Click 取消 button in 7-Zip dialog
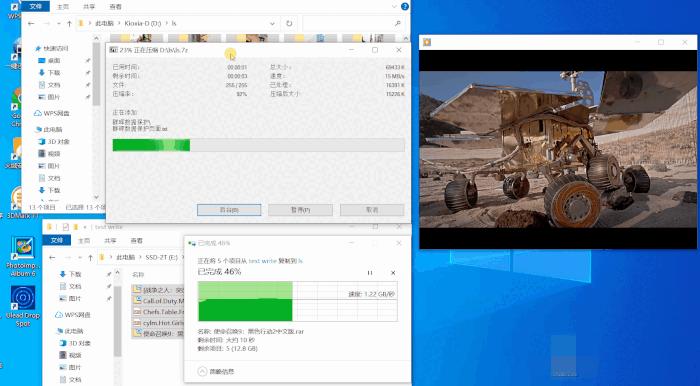 [x=372, y=210]
